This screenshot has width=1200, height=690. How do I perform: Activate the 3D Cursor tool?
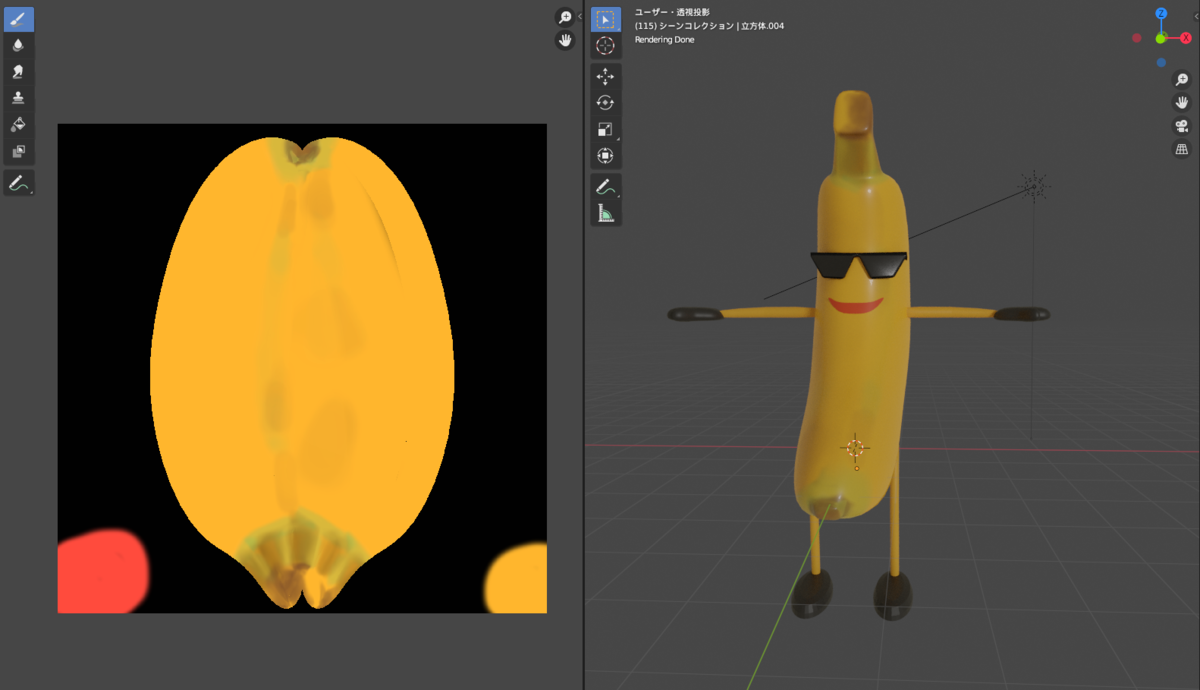[x=605, y=46]
